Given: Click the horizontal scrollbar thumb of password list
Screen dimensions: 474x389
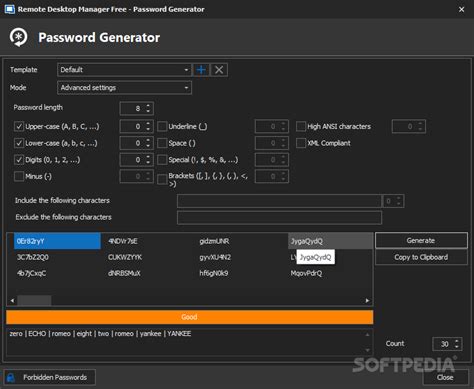Looking at the screenshot, I should pyautogui.click(x=34, y=300).
